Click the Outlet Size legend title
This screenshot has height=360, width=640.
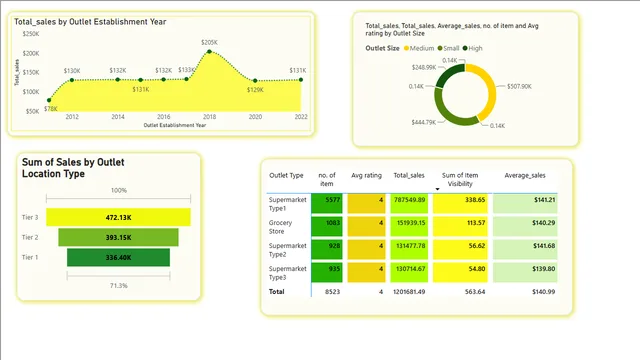382,48
